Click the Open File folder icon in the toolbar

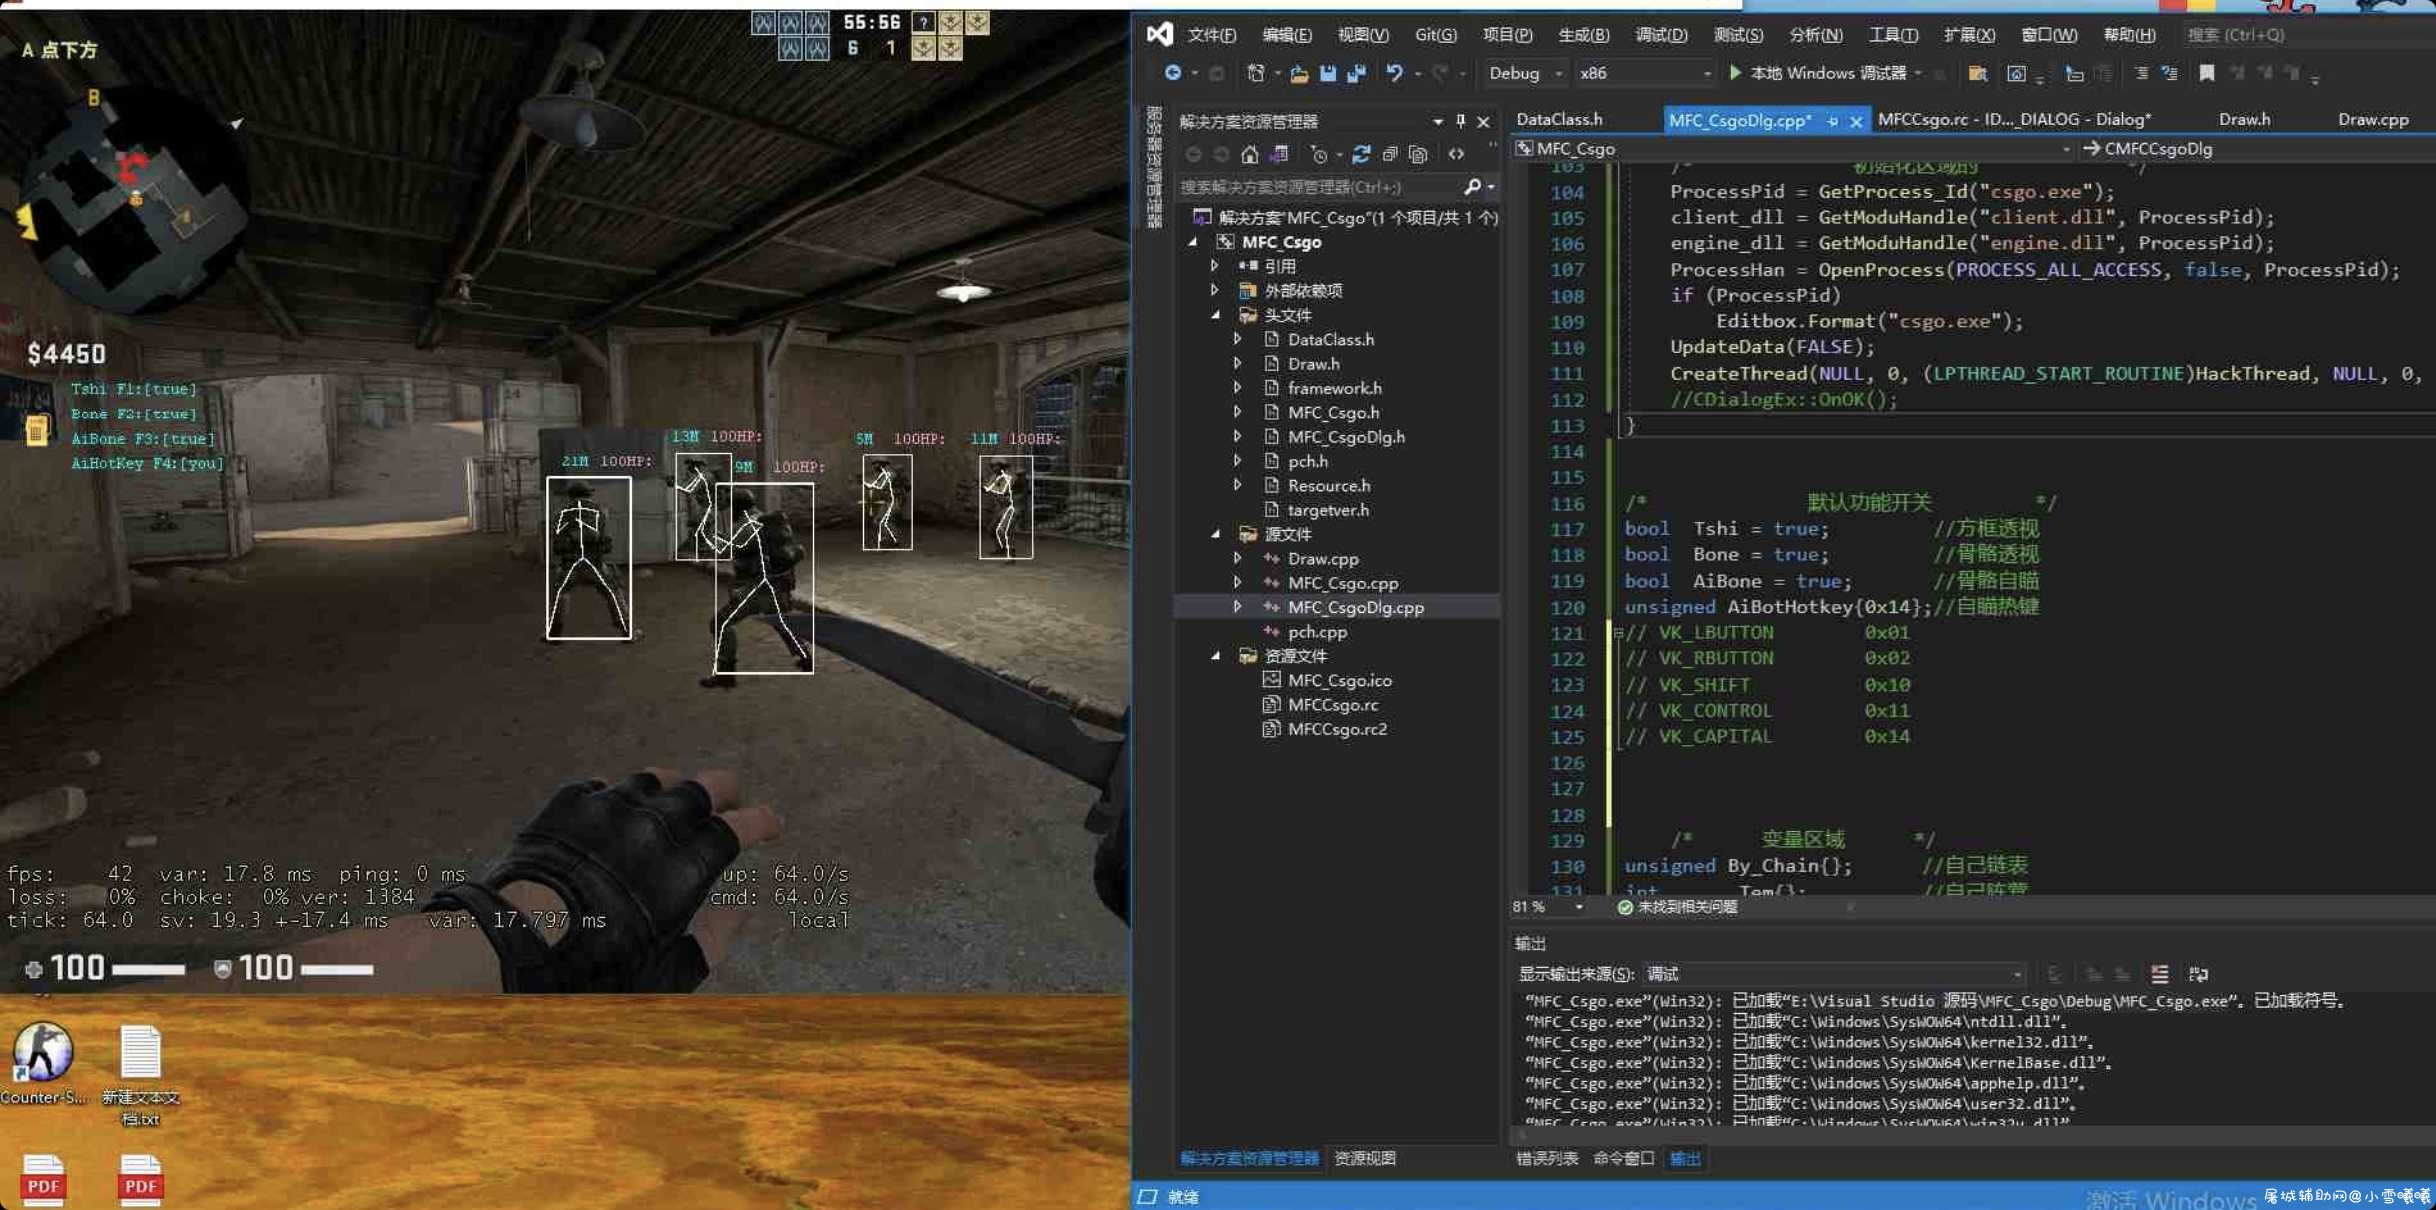pos(1299,73)
